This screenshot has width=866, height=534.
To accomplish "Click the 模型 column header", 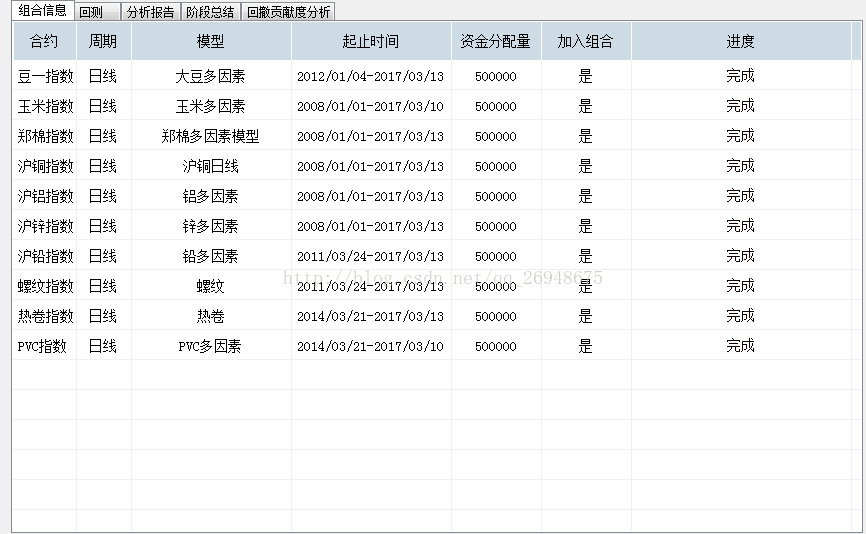I will 211,41.
